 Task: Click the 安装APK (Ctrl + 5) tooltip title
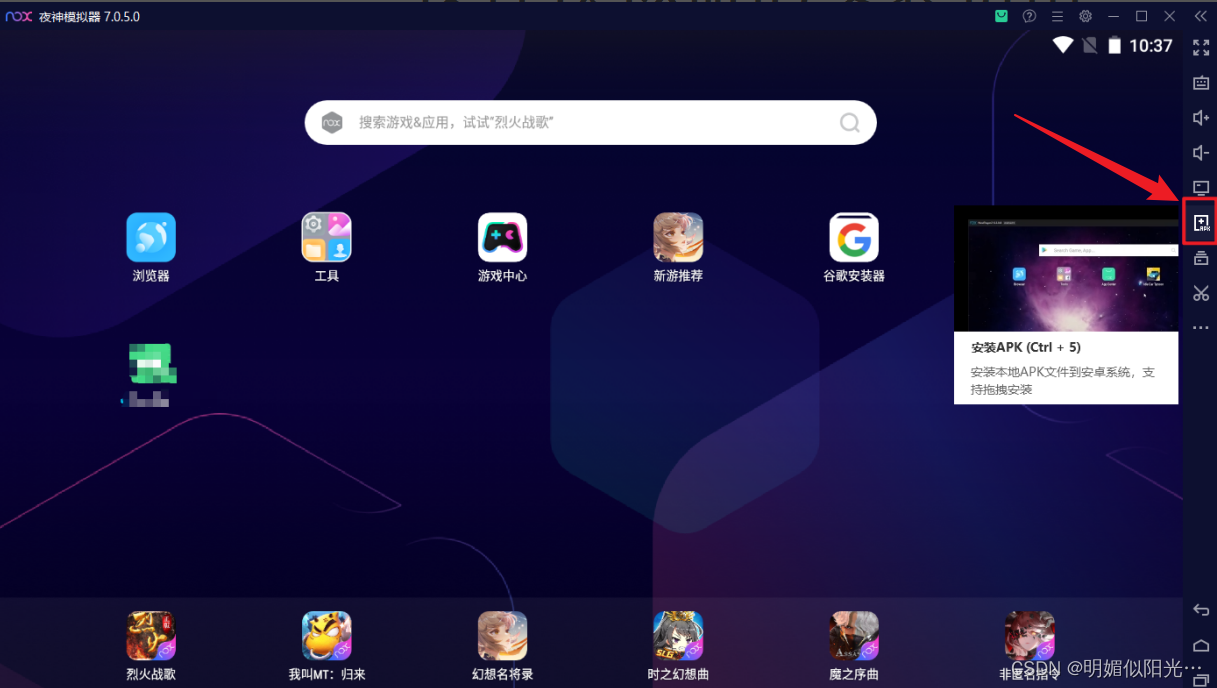(x=1026, y=348)
